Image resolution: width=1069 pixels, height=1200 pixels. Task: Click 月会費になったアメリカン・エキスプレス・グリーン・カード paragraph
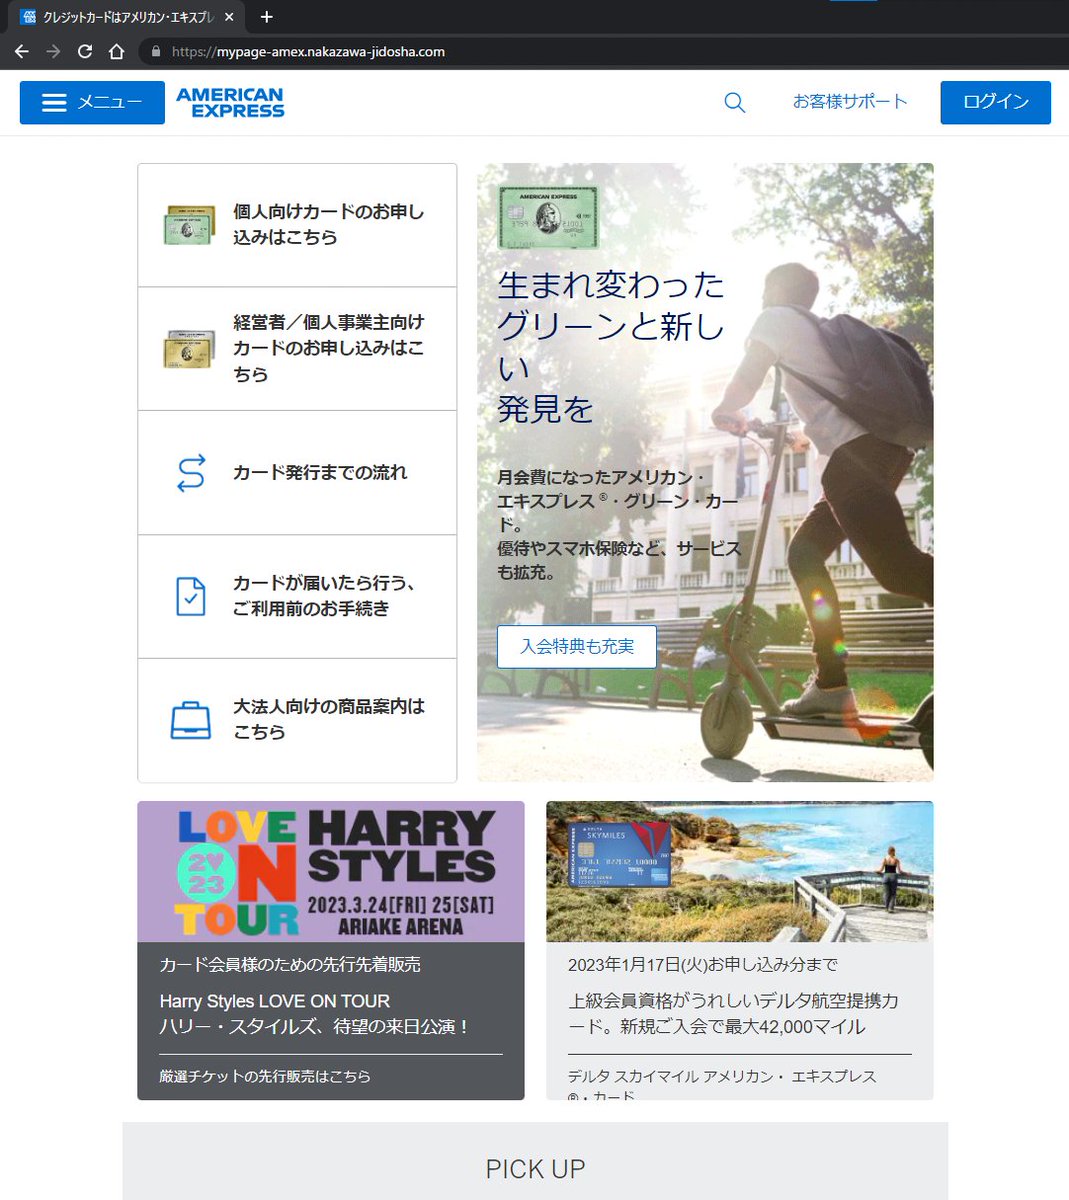[x=620, y=525]
